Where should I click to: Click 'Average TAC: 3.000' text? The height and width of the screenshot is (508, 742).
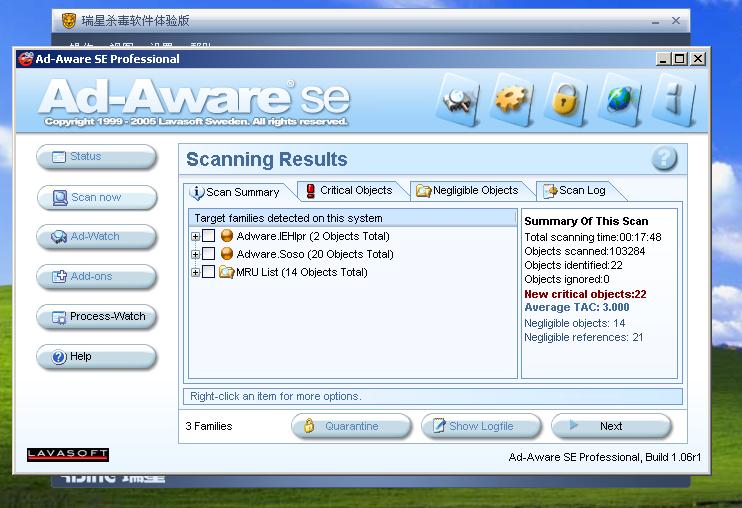[x=576, y=307]
